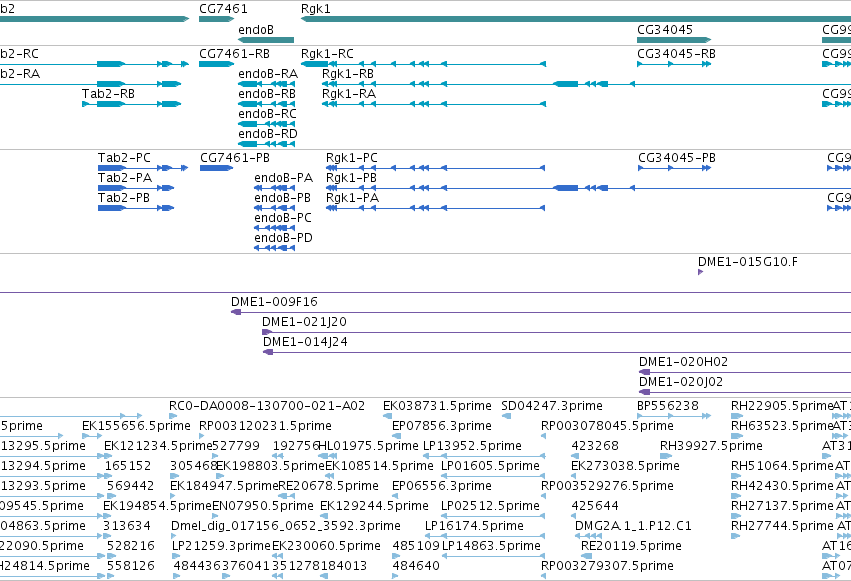Select protein endoB-PB
Image resolution: width=851 pixels, height=581 pixels.
(x=282, y=198)
